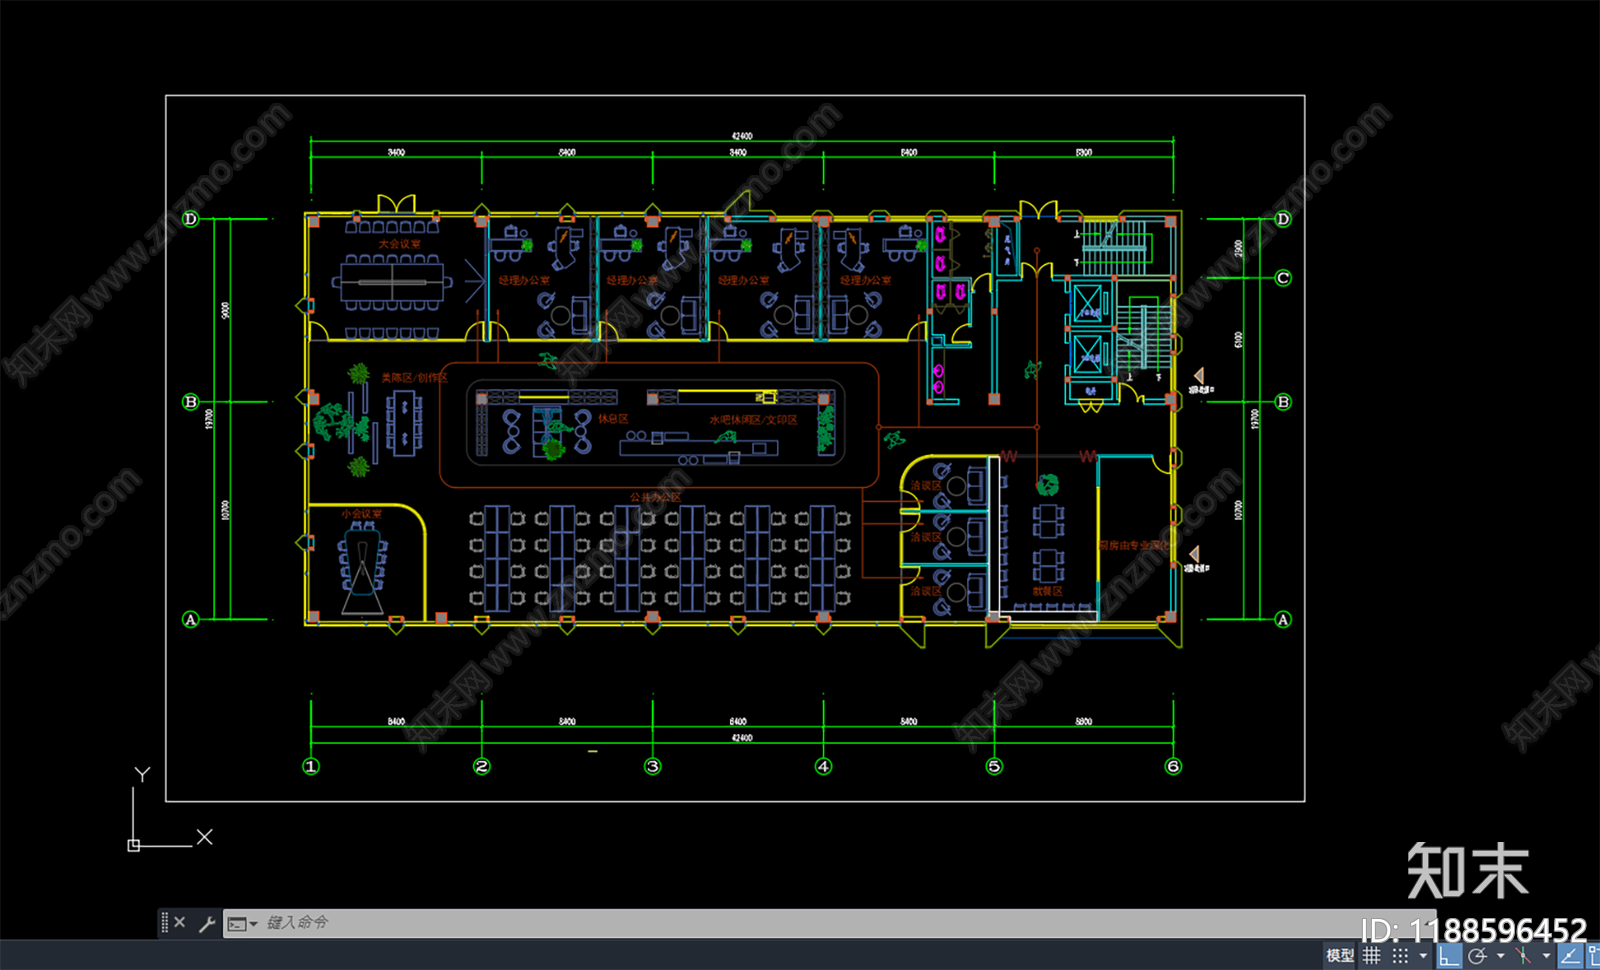The height and width of the screenshot is (970, 1600).
Task: Click the UCS origin icon
Action: (x=134, y=845)
